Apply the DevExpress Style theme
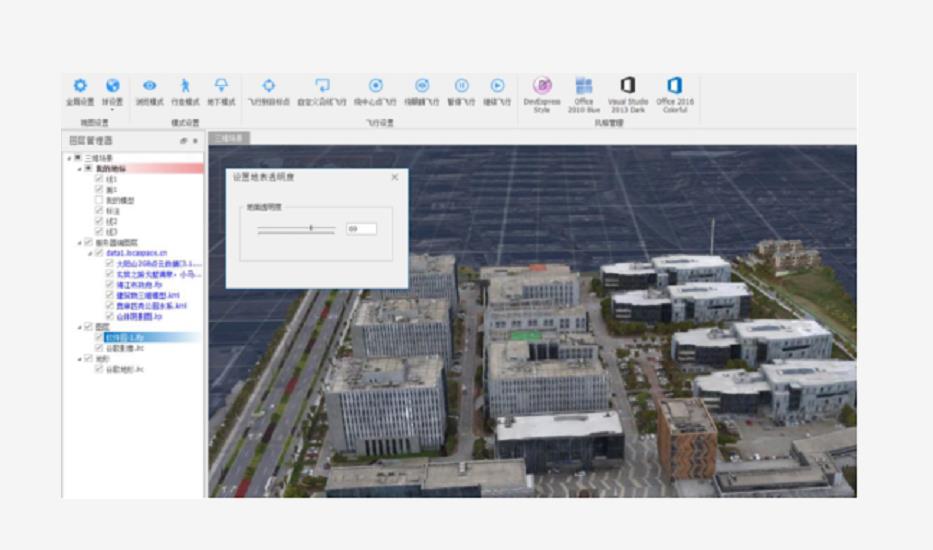Image resolution: width=933 pixels, height=550 pixels. 542,86
